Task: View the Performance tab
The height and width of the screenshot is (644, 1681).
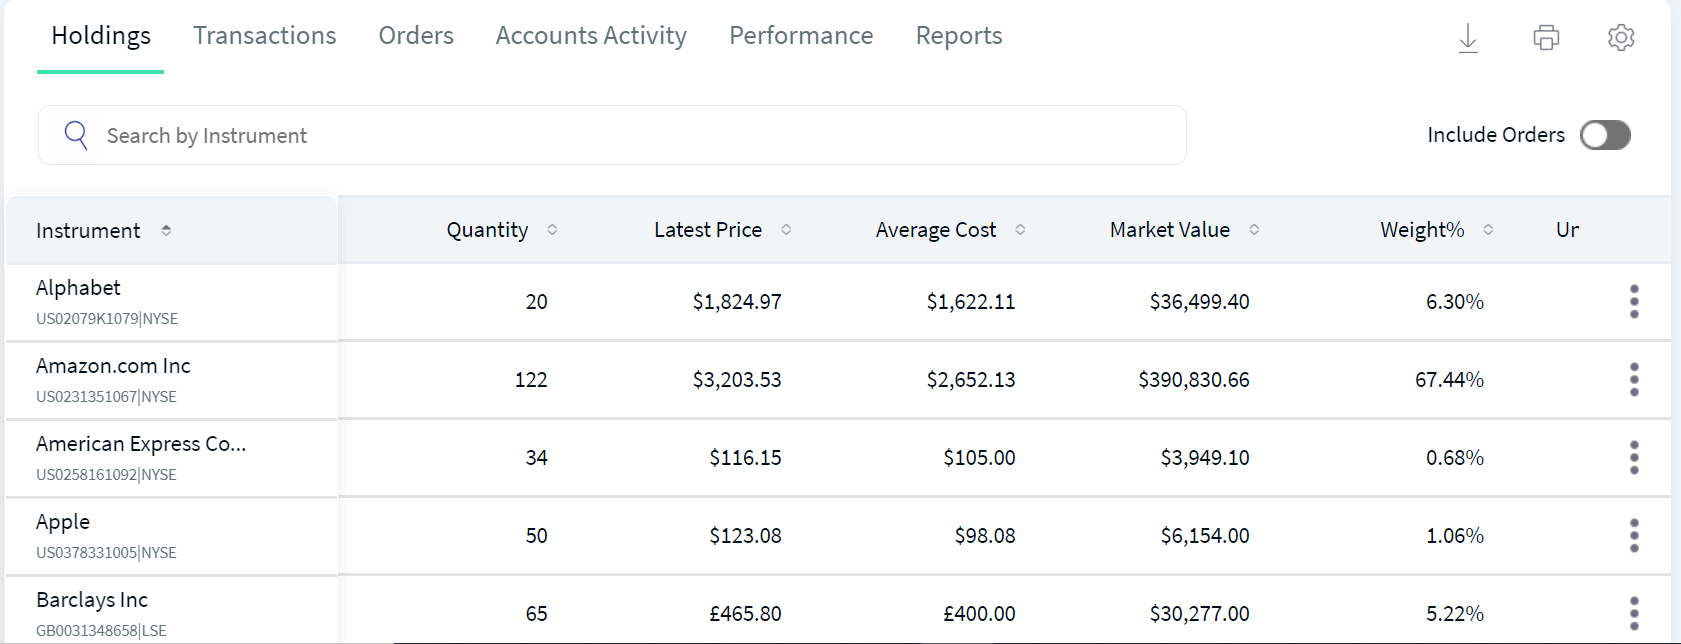Action: [x=801, y=36]
